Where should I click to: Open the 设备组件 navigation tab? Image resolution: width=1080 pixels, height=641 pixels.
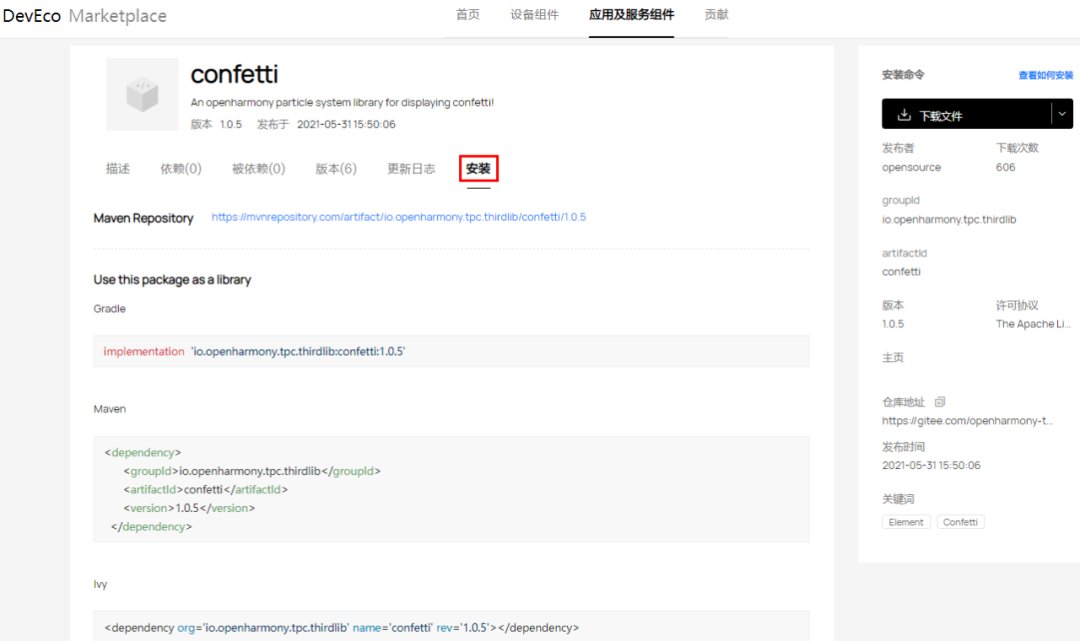tap(534, 14)
